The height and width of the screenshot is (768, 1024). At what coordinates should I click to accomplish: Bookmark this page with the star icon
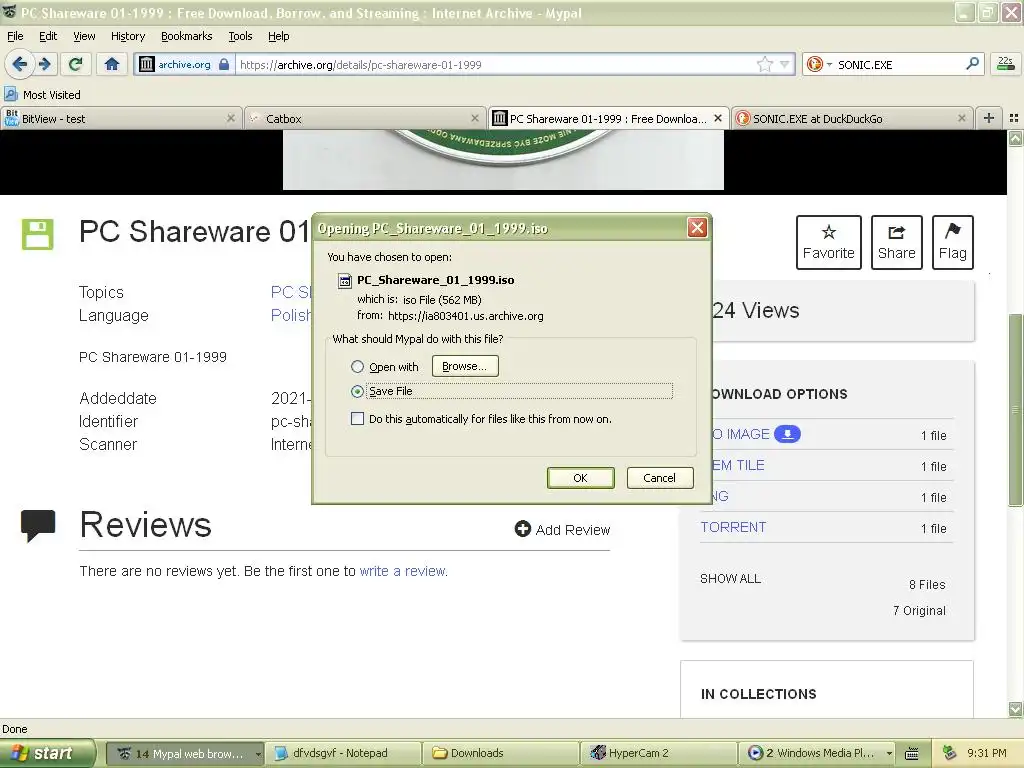click(765, 64)
